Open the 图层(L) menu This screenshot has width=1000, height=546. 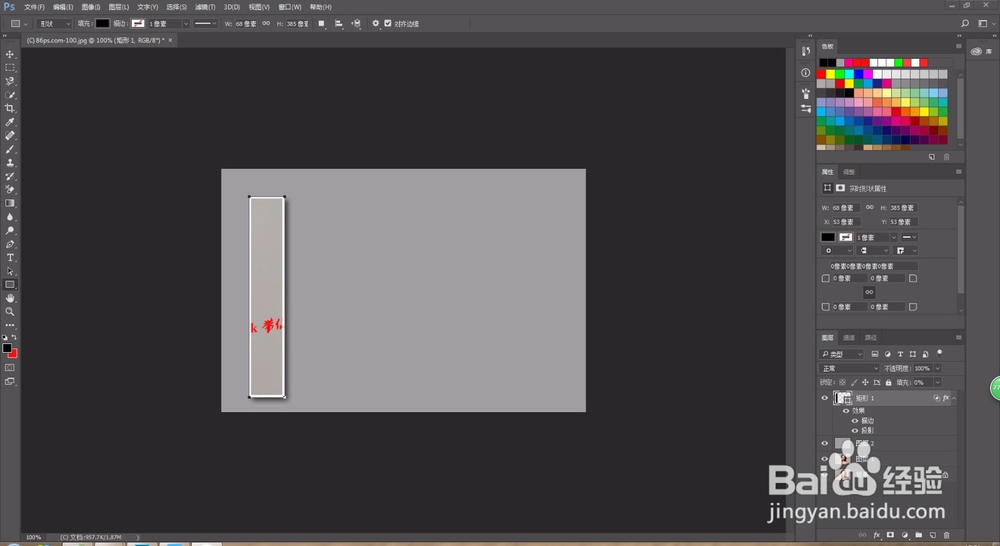coord(119,7)
